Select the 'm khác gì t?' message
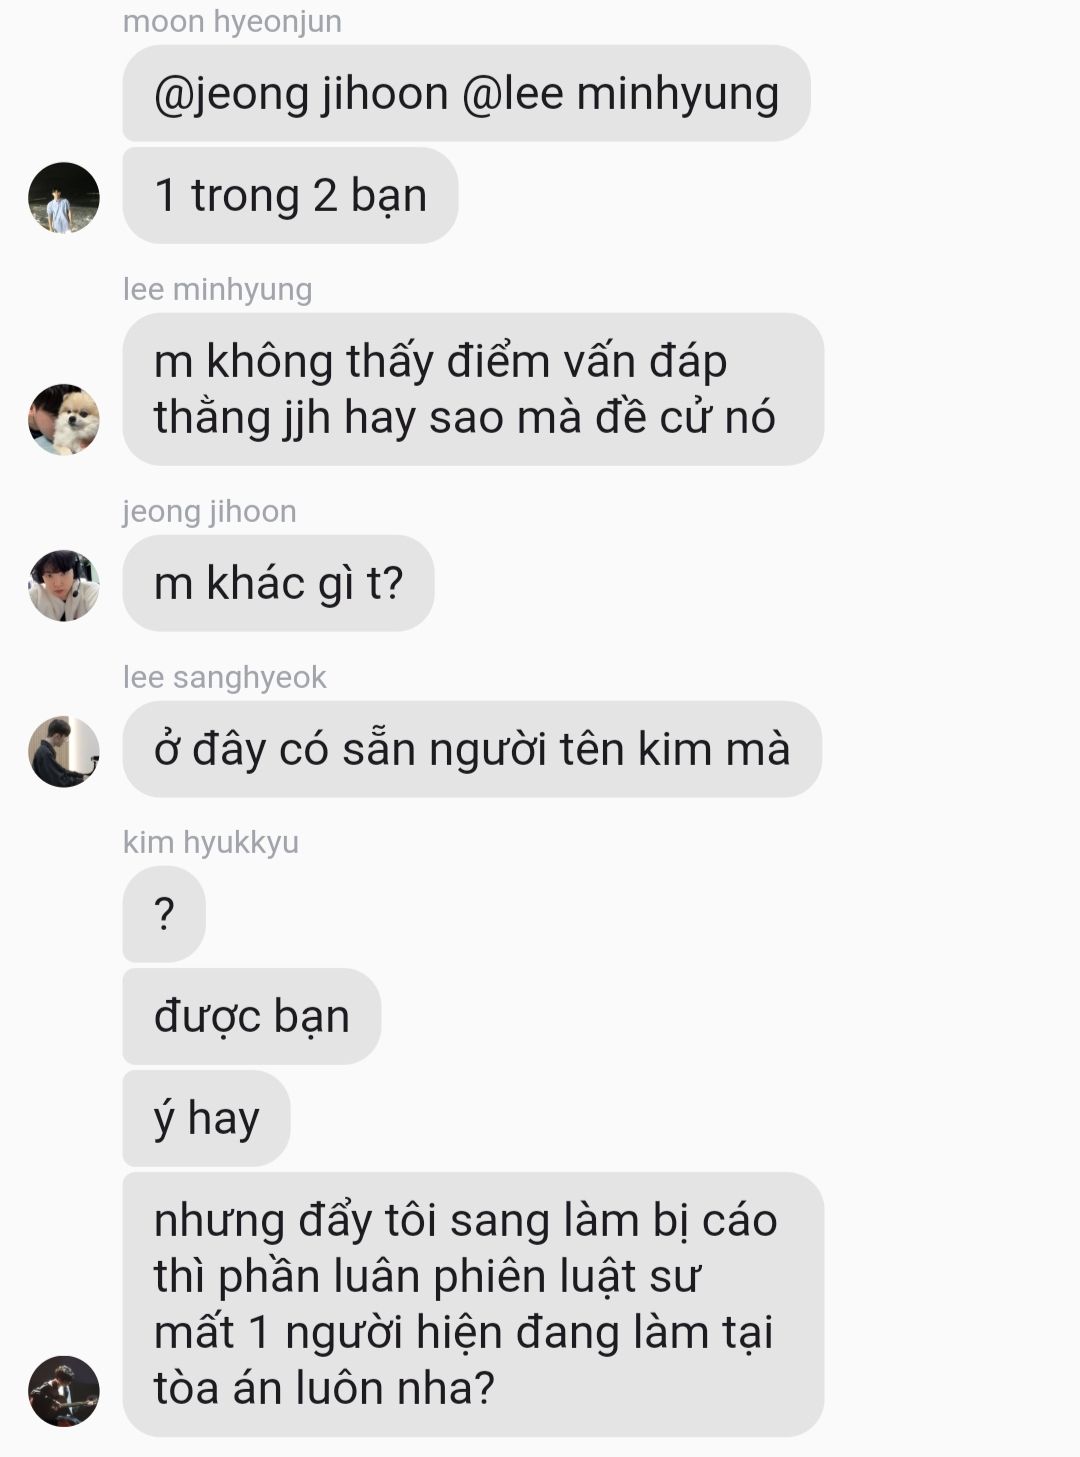Image resolution: width=1080 pixels, height=1457 pixels. click(x=278, y=583)
